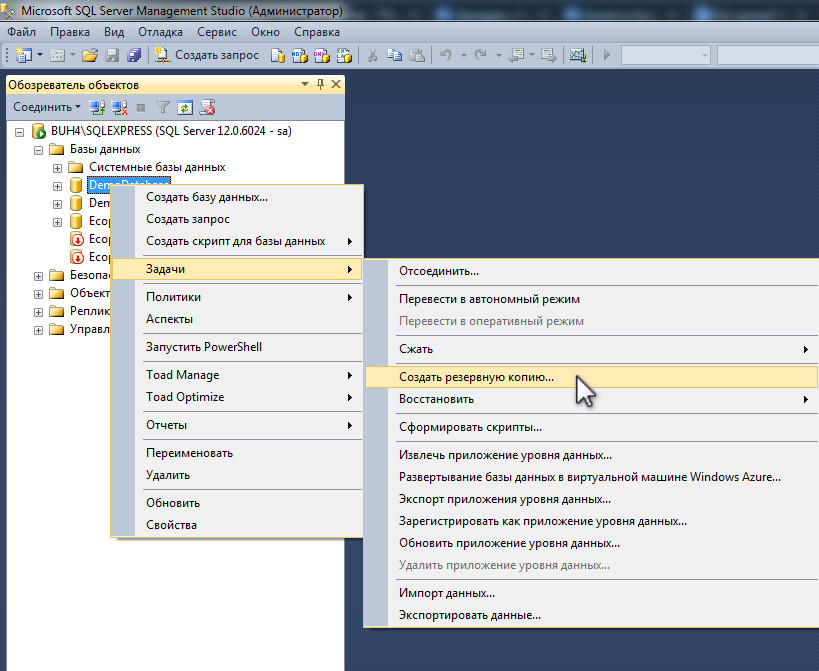Choose Сформировать скрипты... from Tasks submenu
This screenshot has width=819, height=671.
(x=470, y=427)
